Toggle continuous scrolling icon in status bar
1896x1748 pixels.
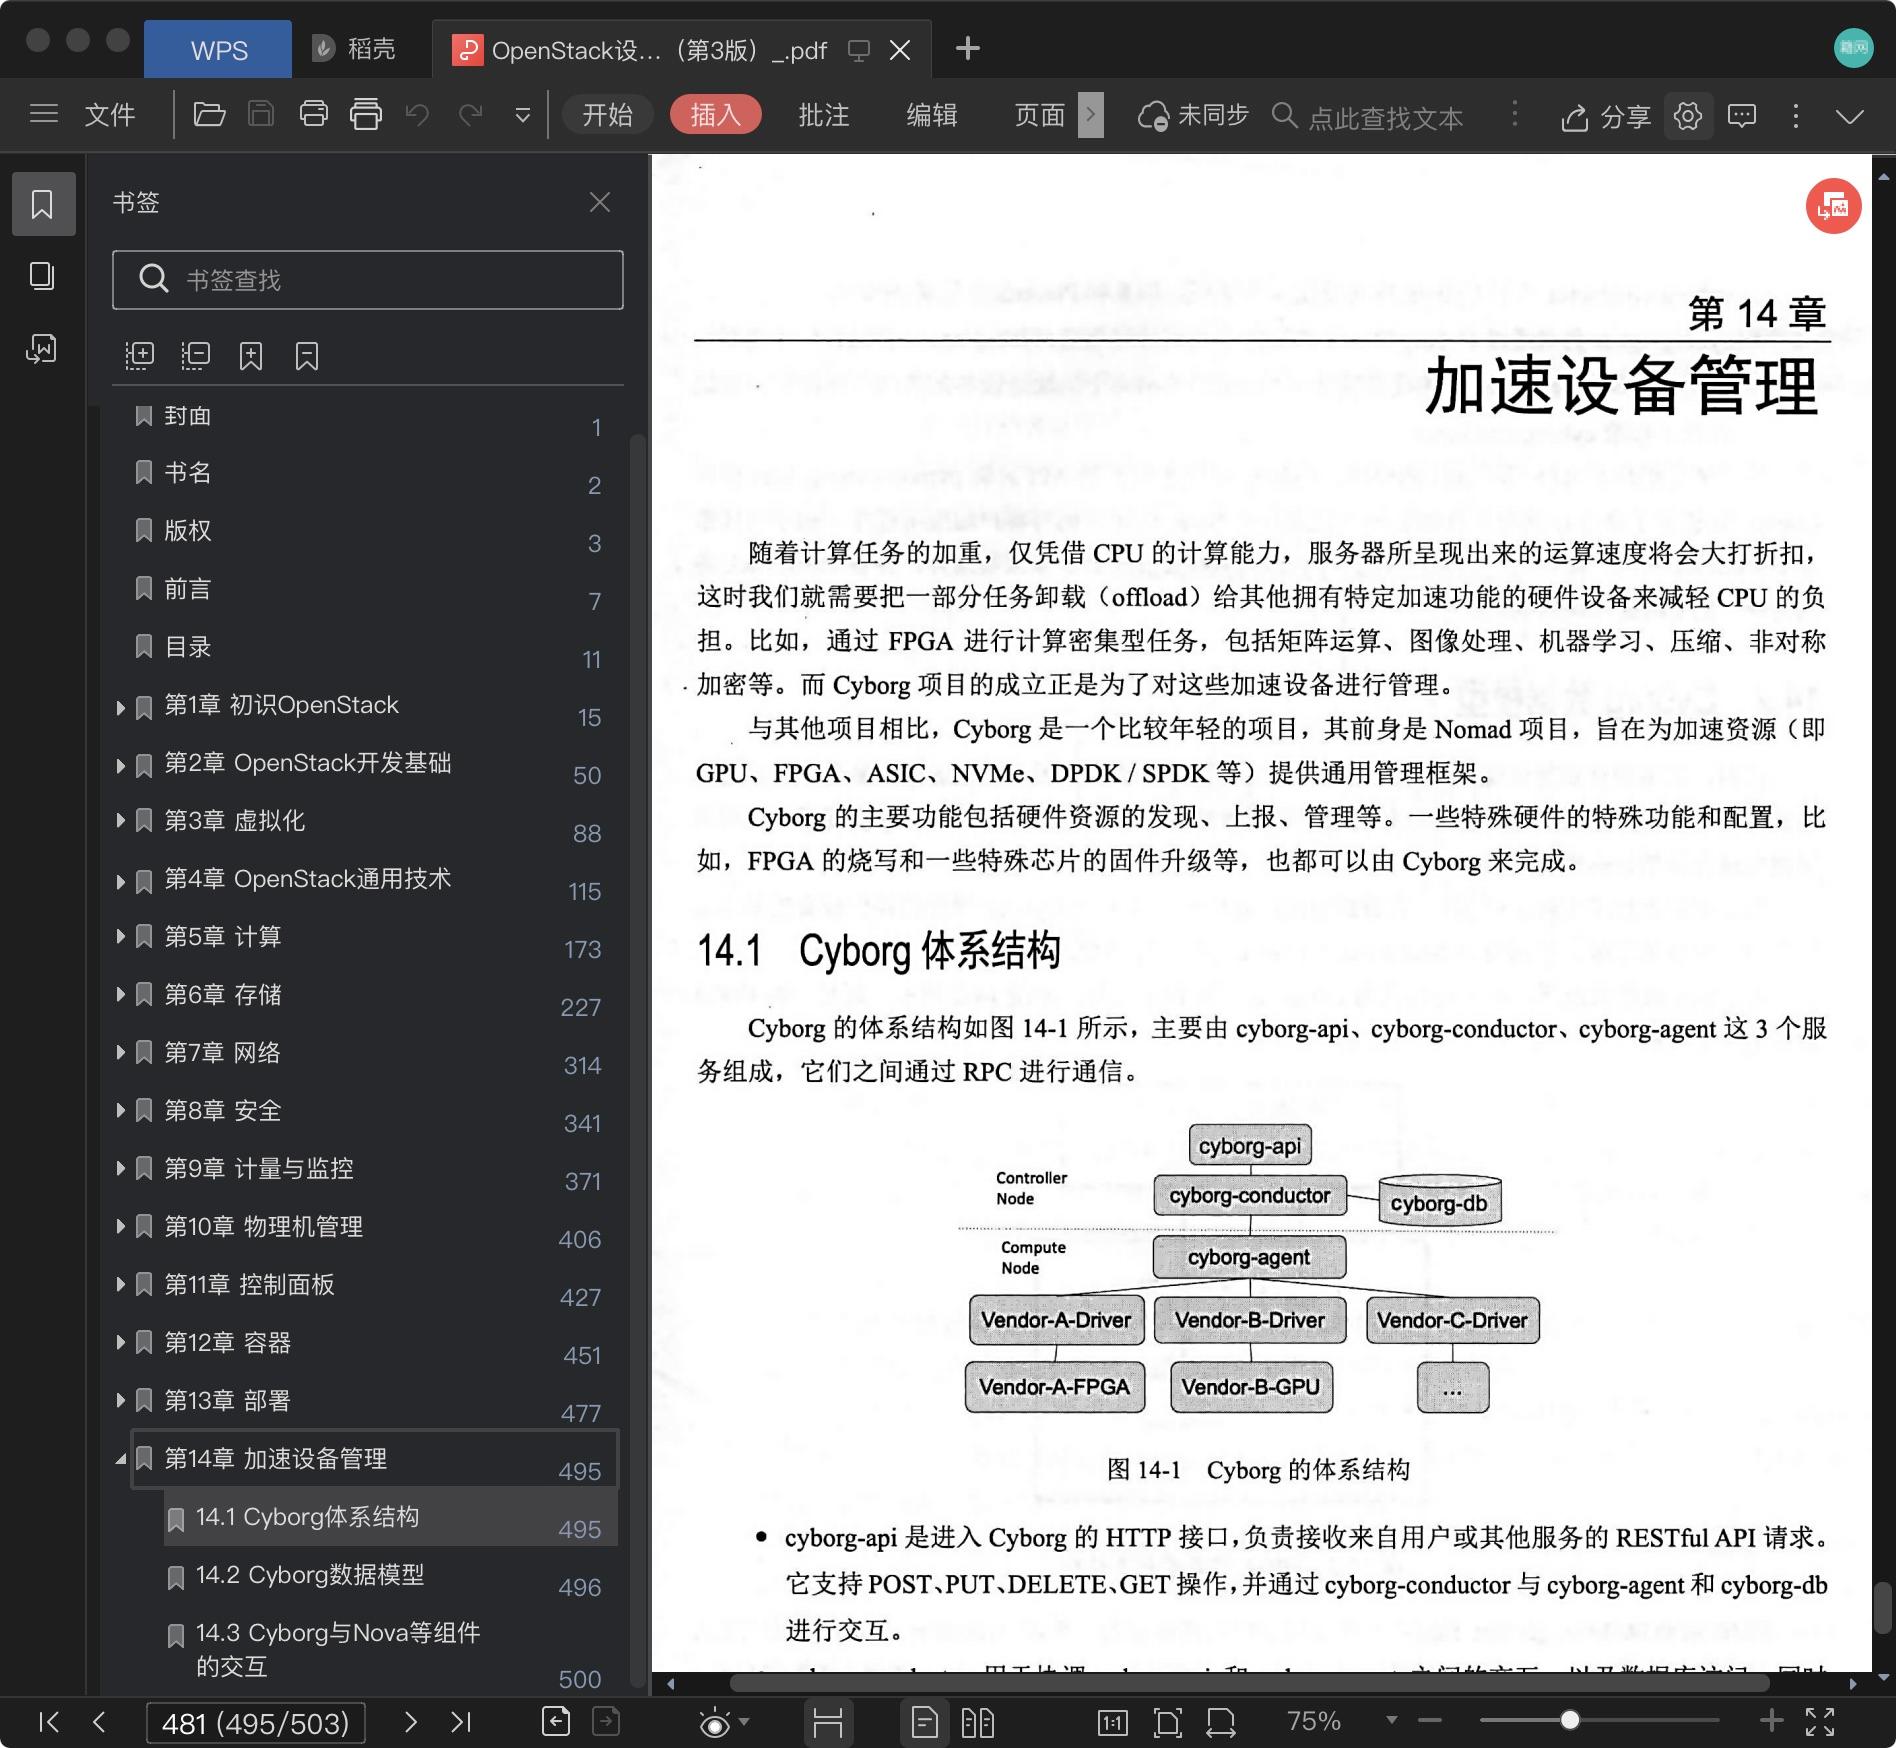[x=828, y=1721]
